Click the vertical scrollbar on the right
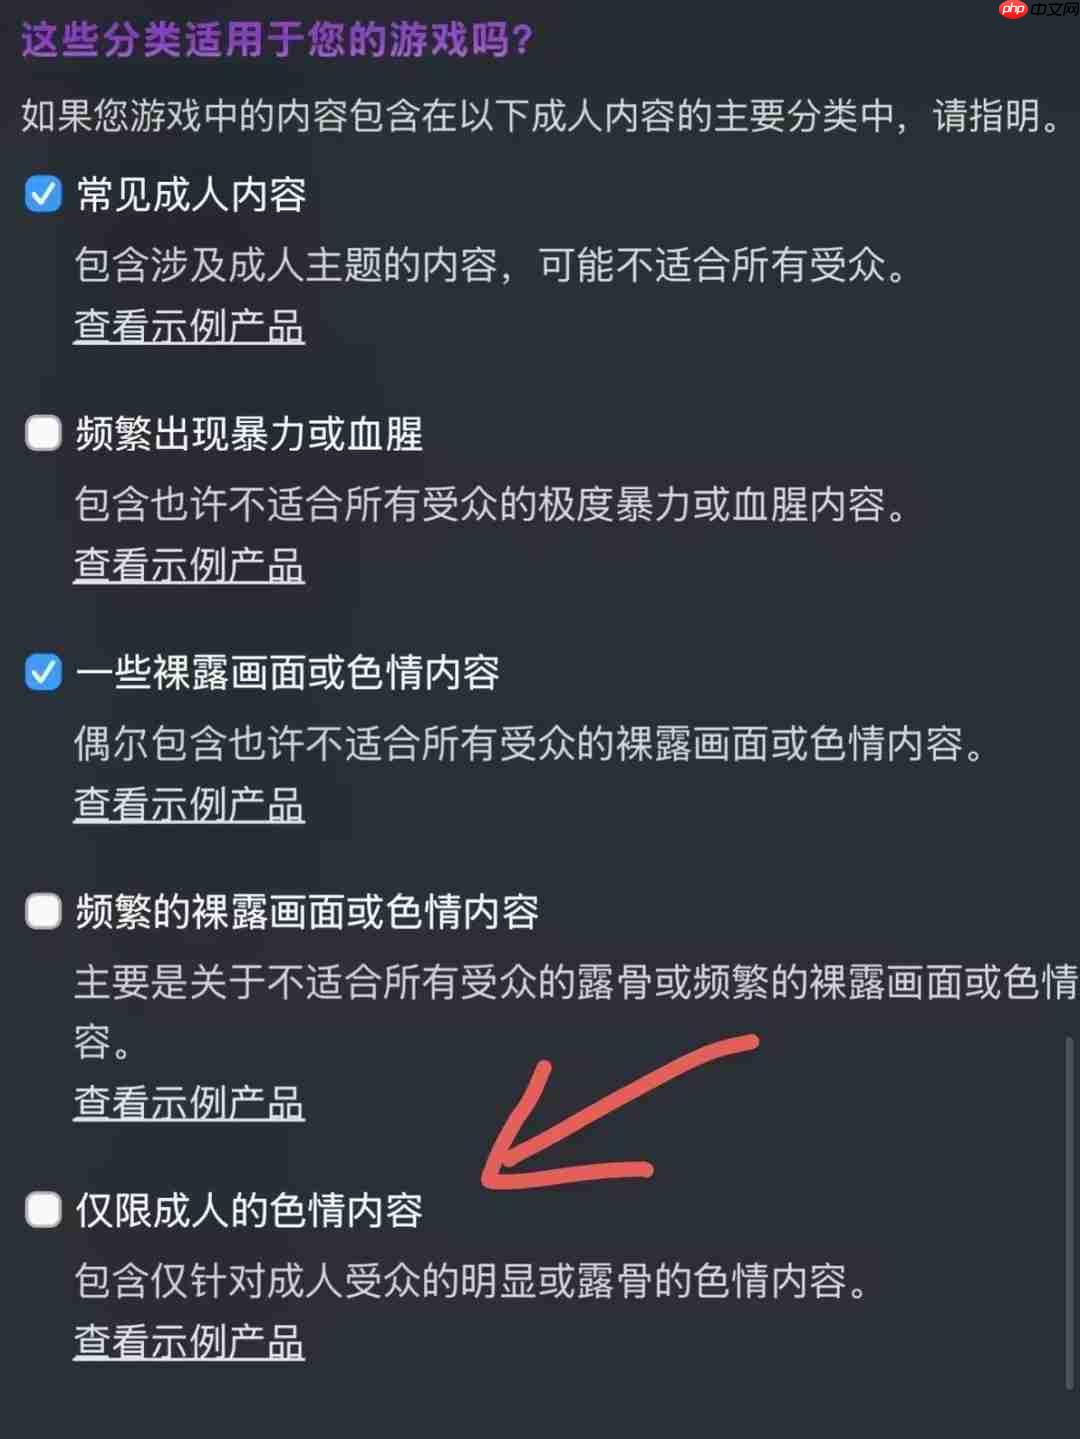Screen dimensions: 1080x1439 pyautogui.click(x=1069, y=1212)
